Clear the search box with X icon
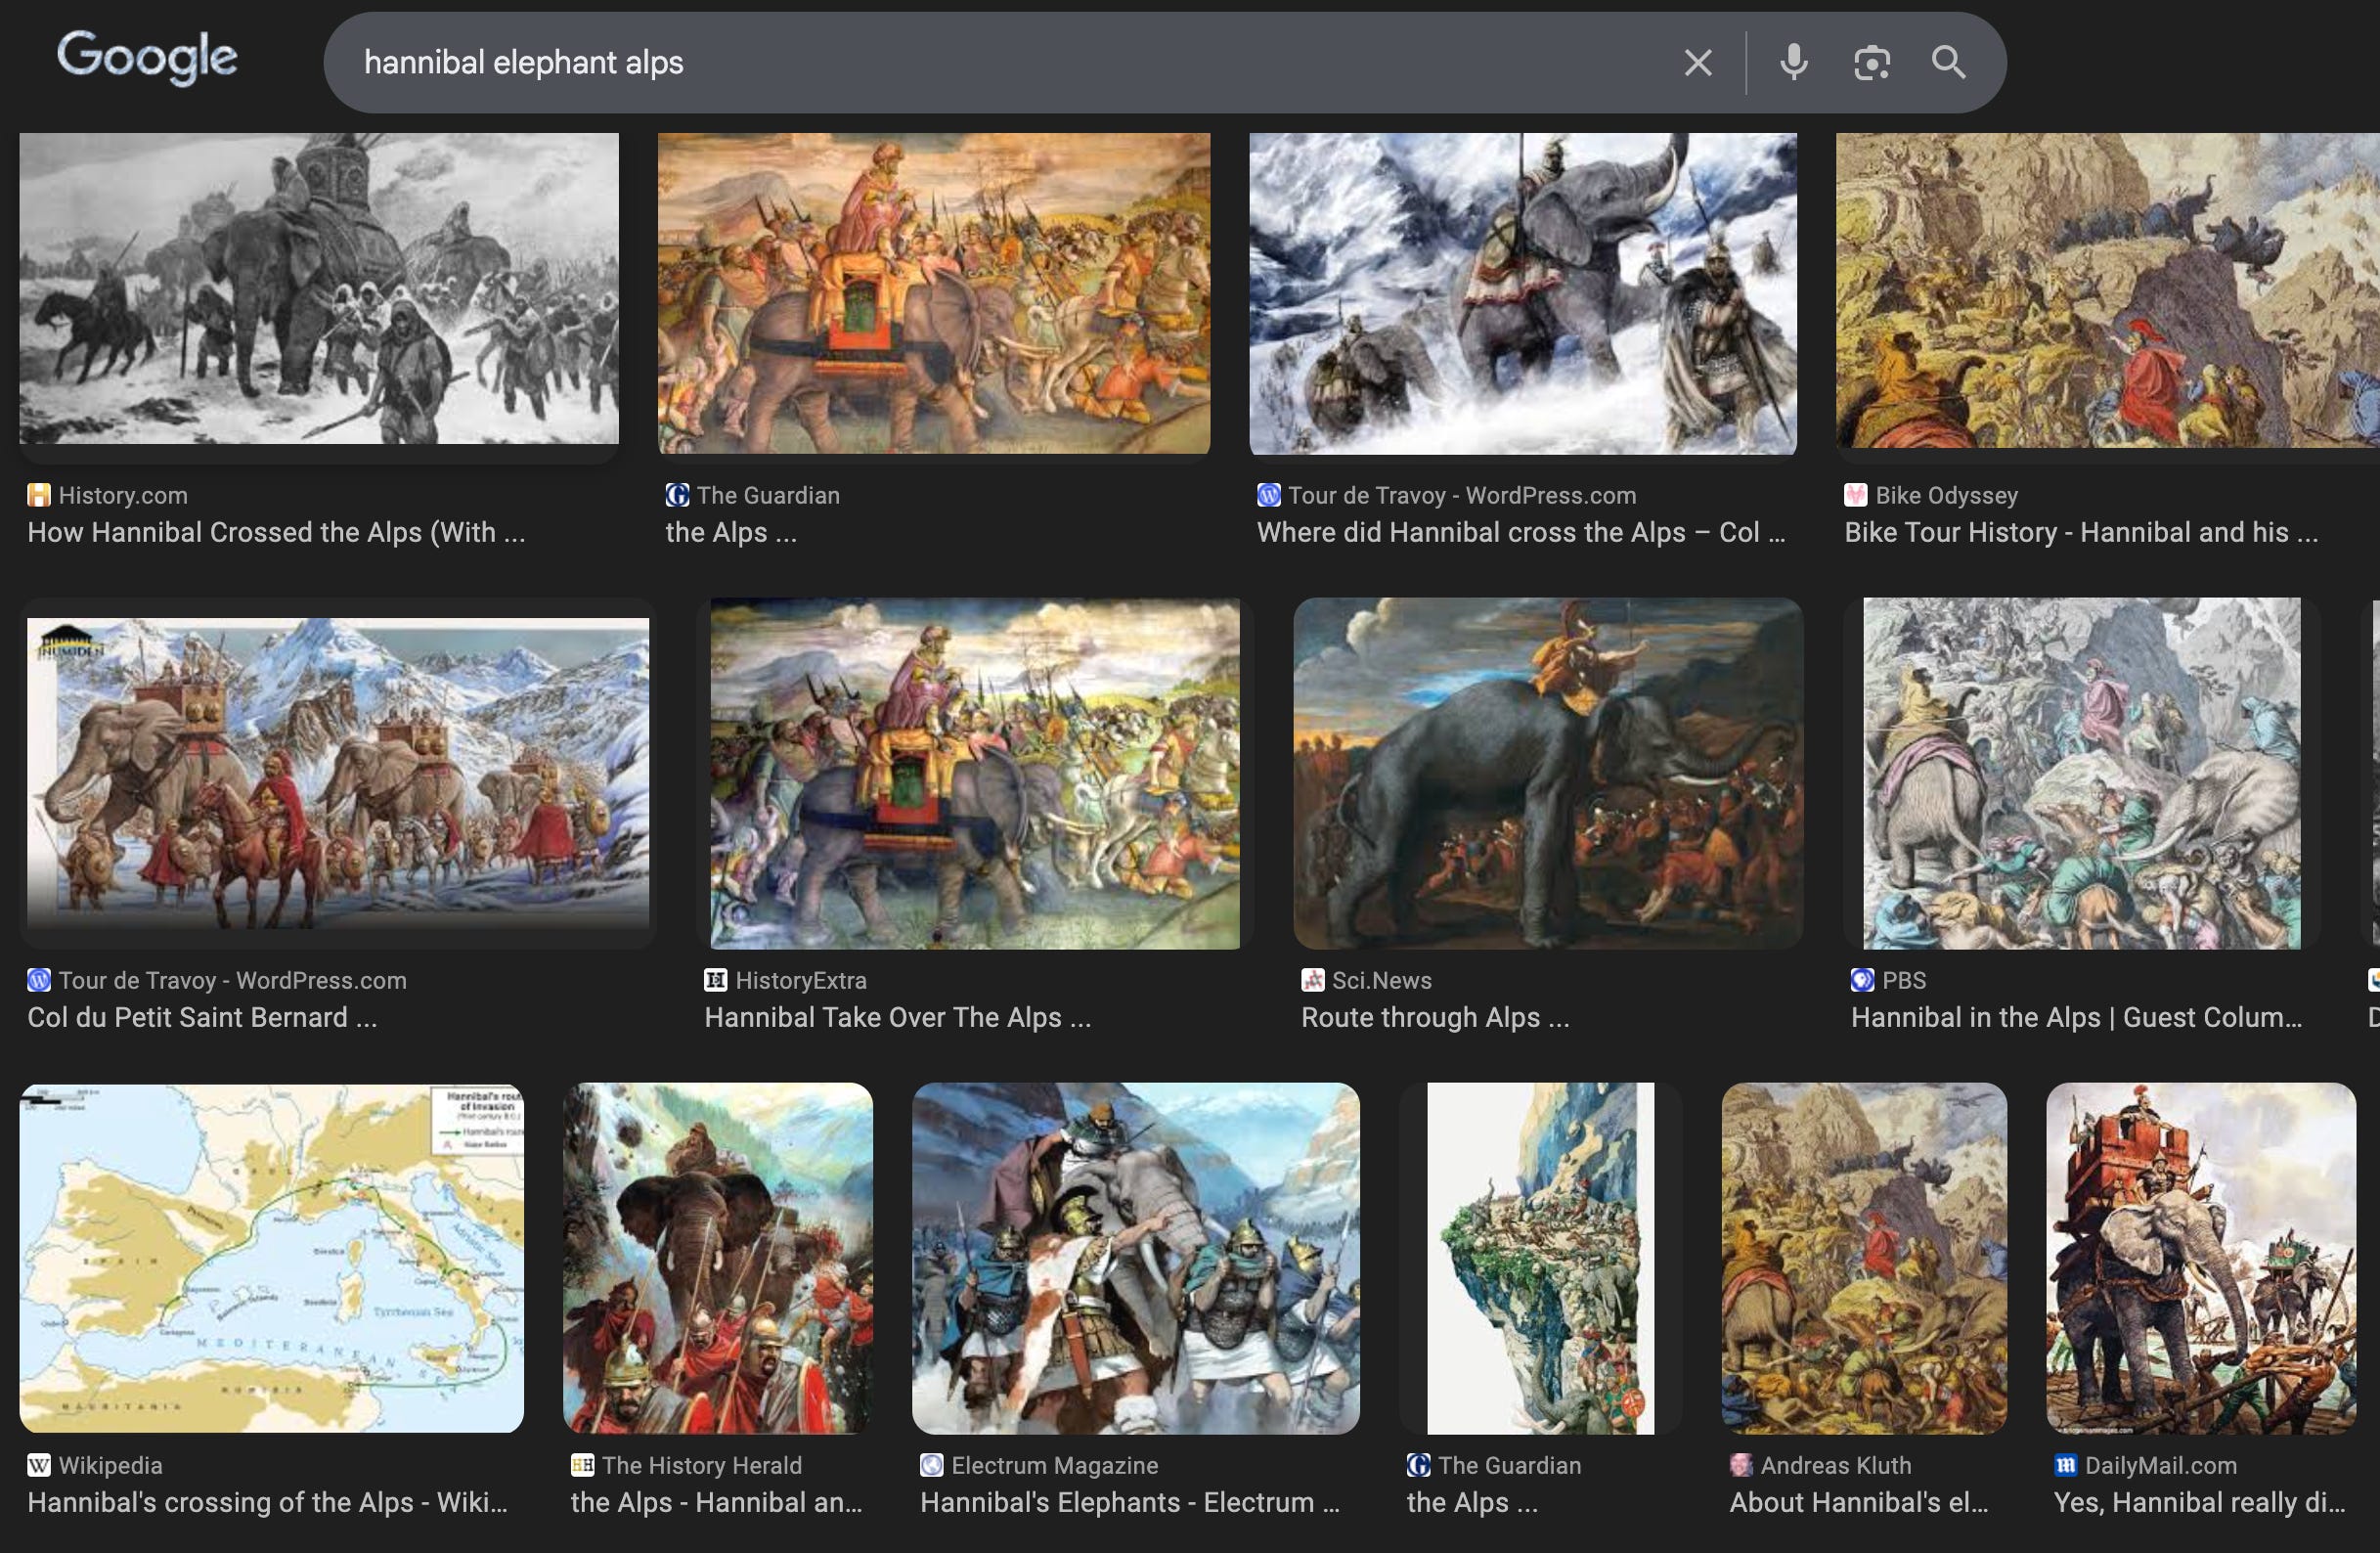The height and width of the screenshot is (1553, 2380). (1697, 62)
